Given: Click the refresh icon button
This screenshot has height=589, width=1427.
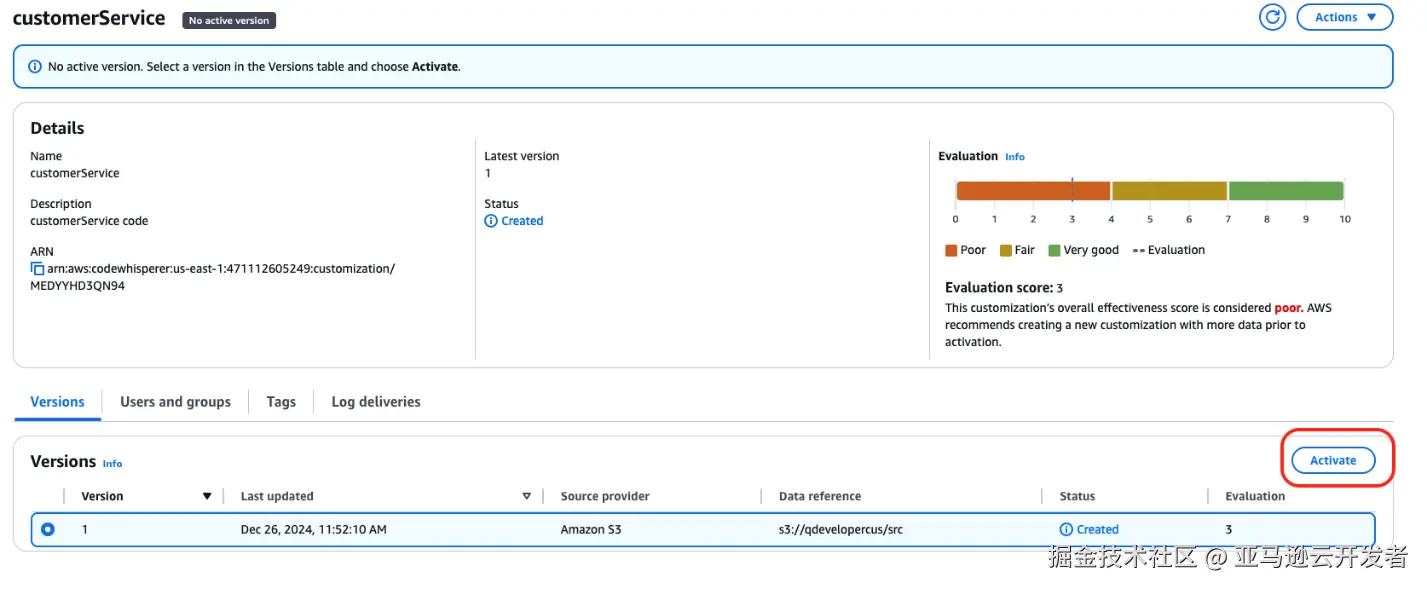Looking at the screenshot, I should pyautogui.click(x=1272, y=17).
